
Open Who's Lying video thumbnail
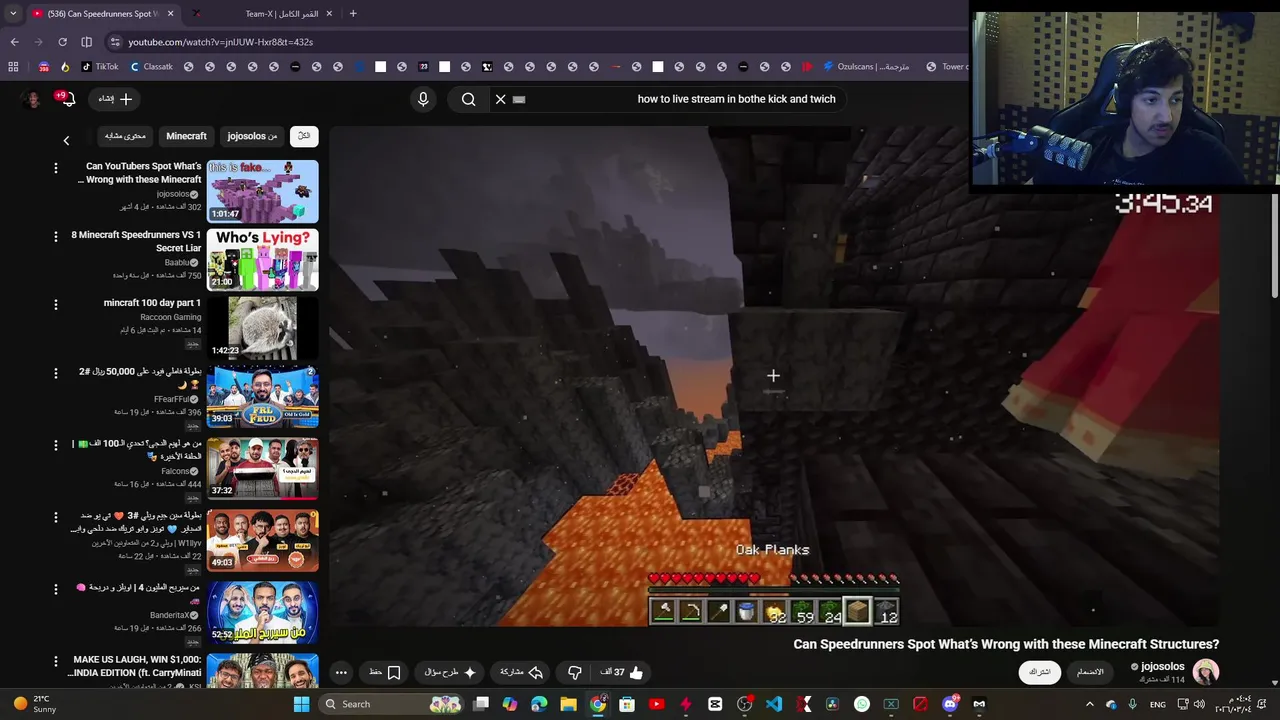click(x=262, y=259)
